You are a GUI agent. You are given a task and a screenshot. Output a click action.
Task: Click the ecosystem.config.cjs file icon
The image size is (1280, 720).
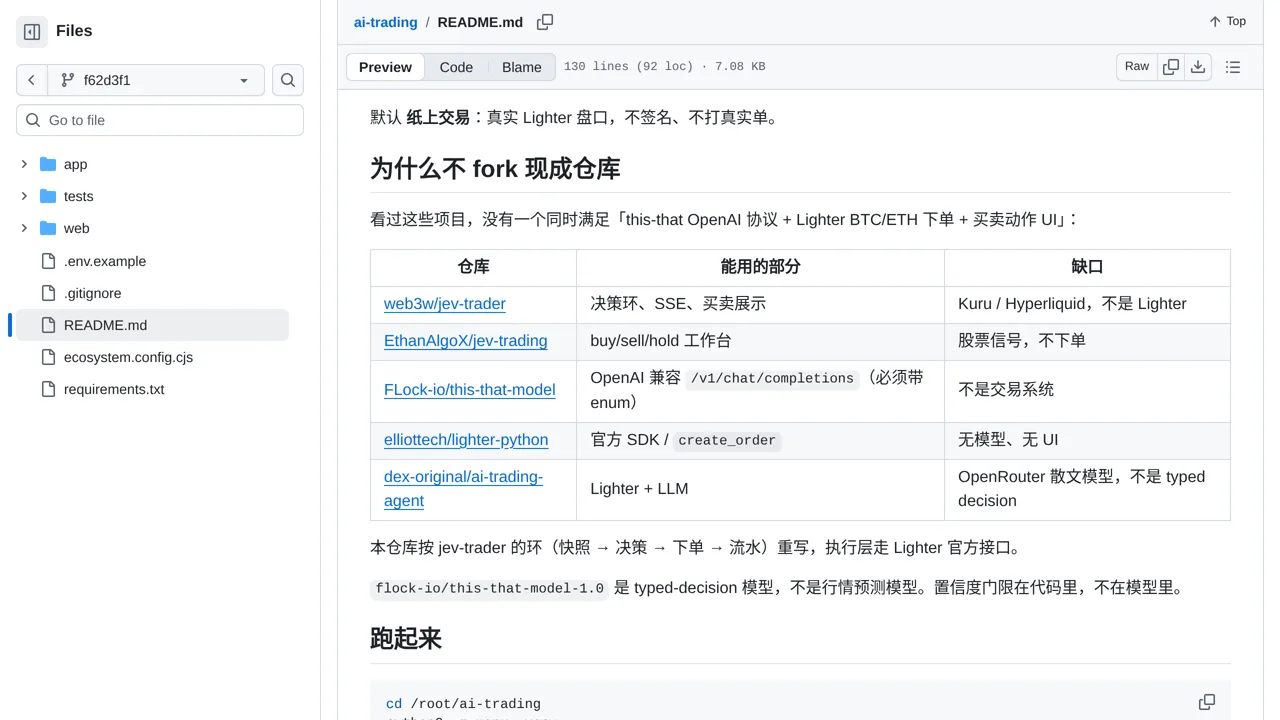[48, 357]
